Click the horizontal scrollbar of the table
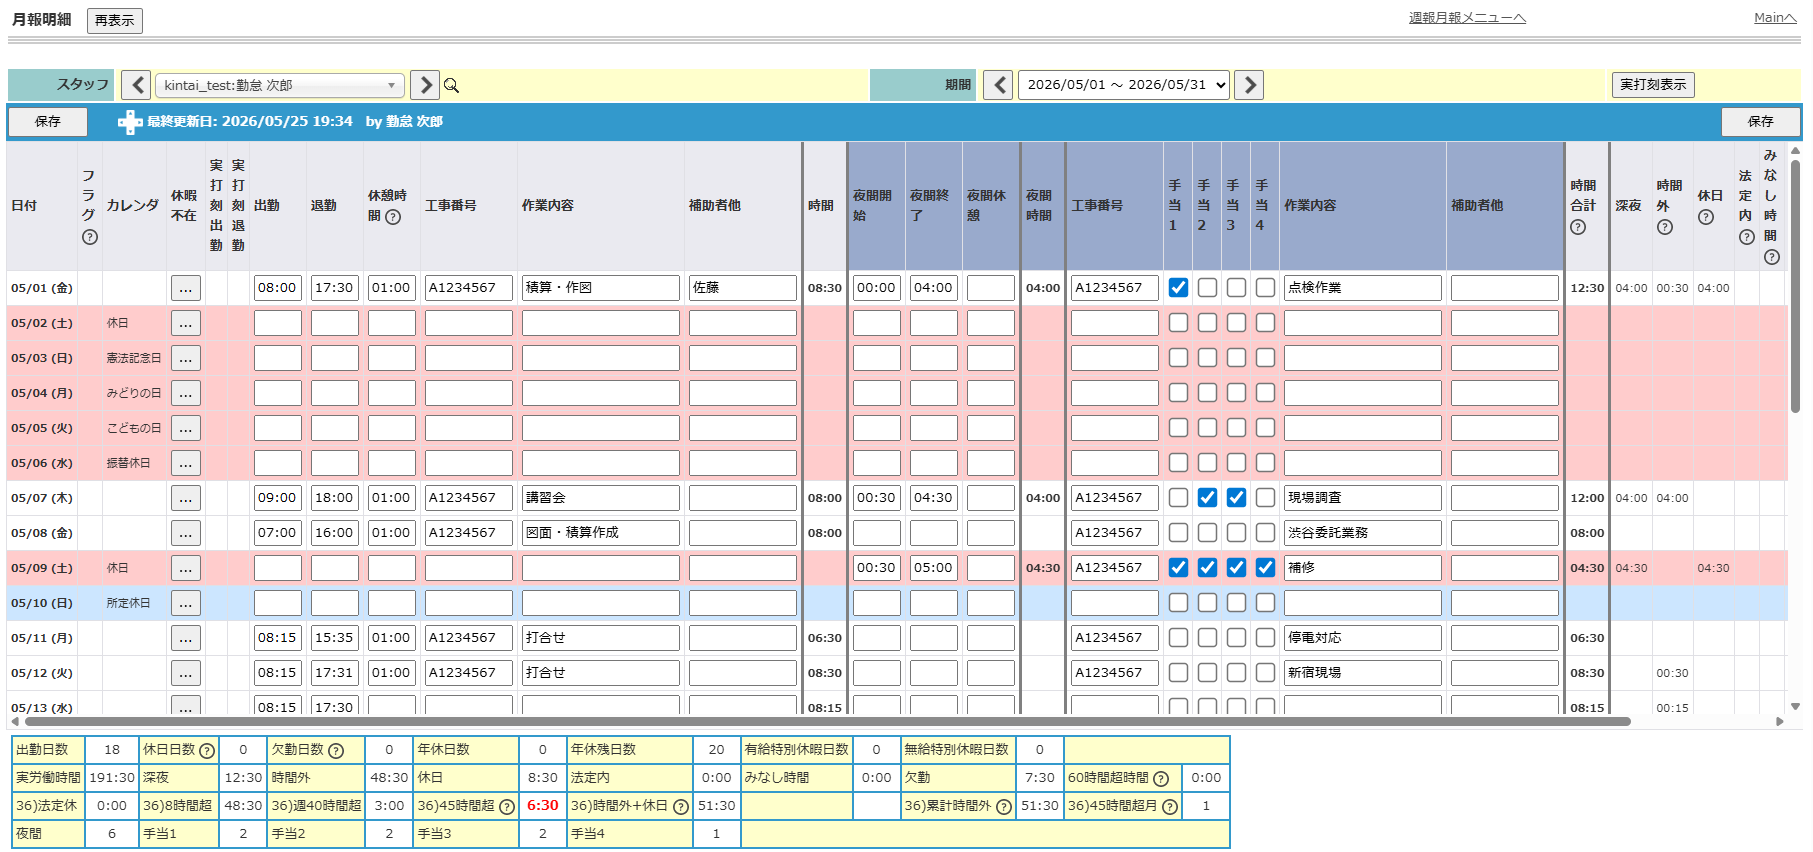Image resolution: width=1813 pixels, height=852 pixels. 828,721
